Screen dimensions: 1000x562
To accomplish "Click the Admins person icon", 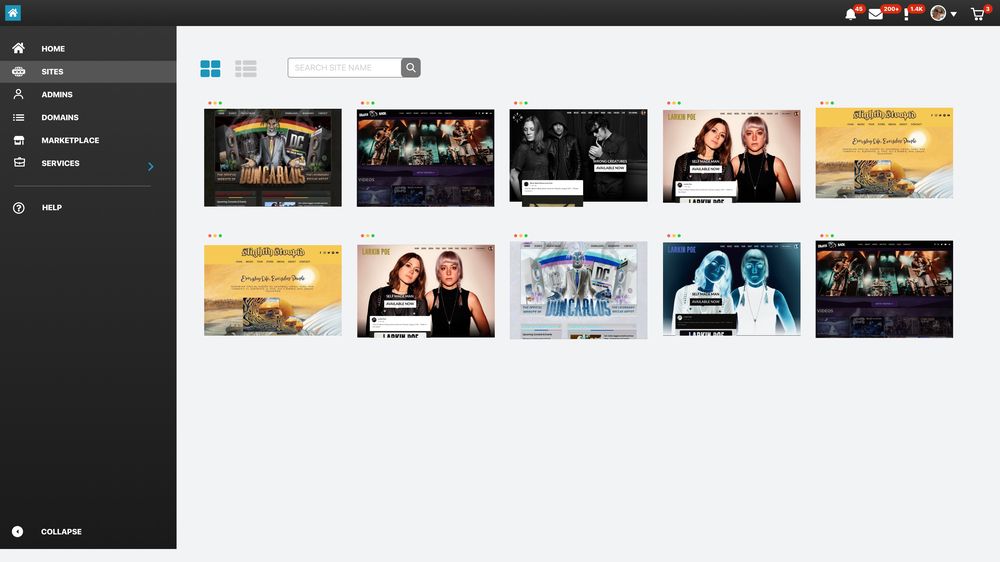I will (18, 94).
